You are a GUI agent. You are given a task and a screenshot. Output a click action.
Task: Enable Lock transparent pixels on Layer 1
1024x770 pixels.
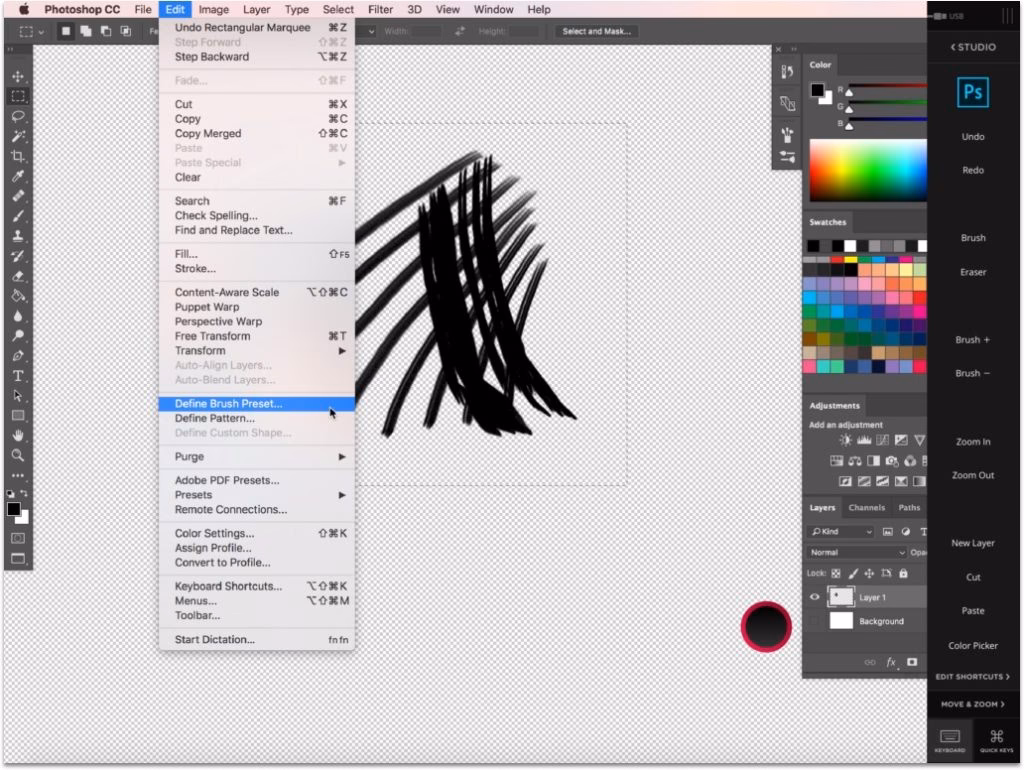click(x=836, y=573)
